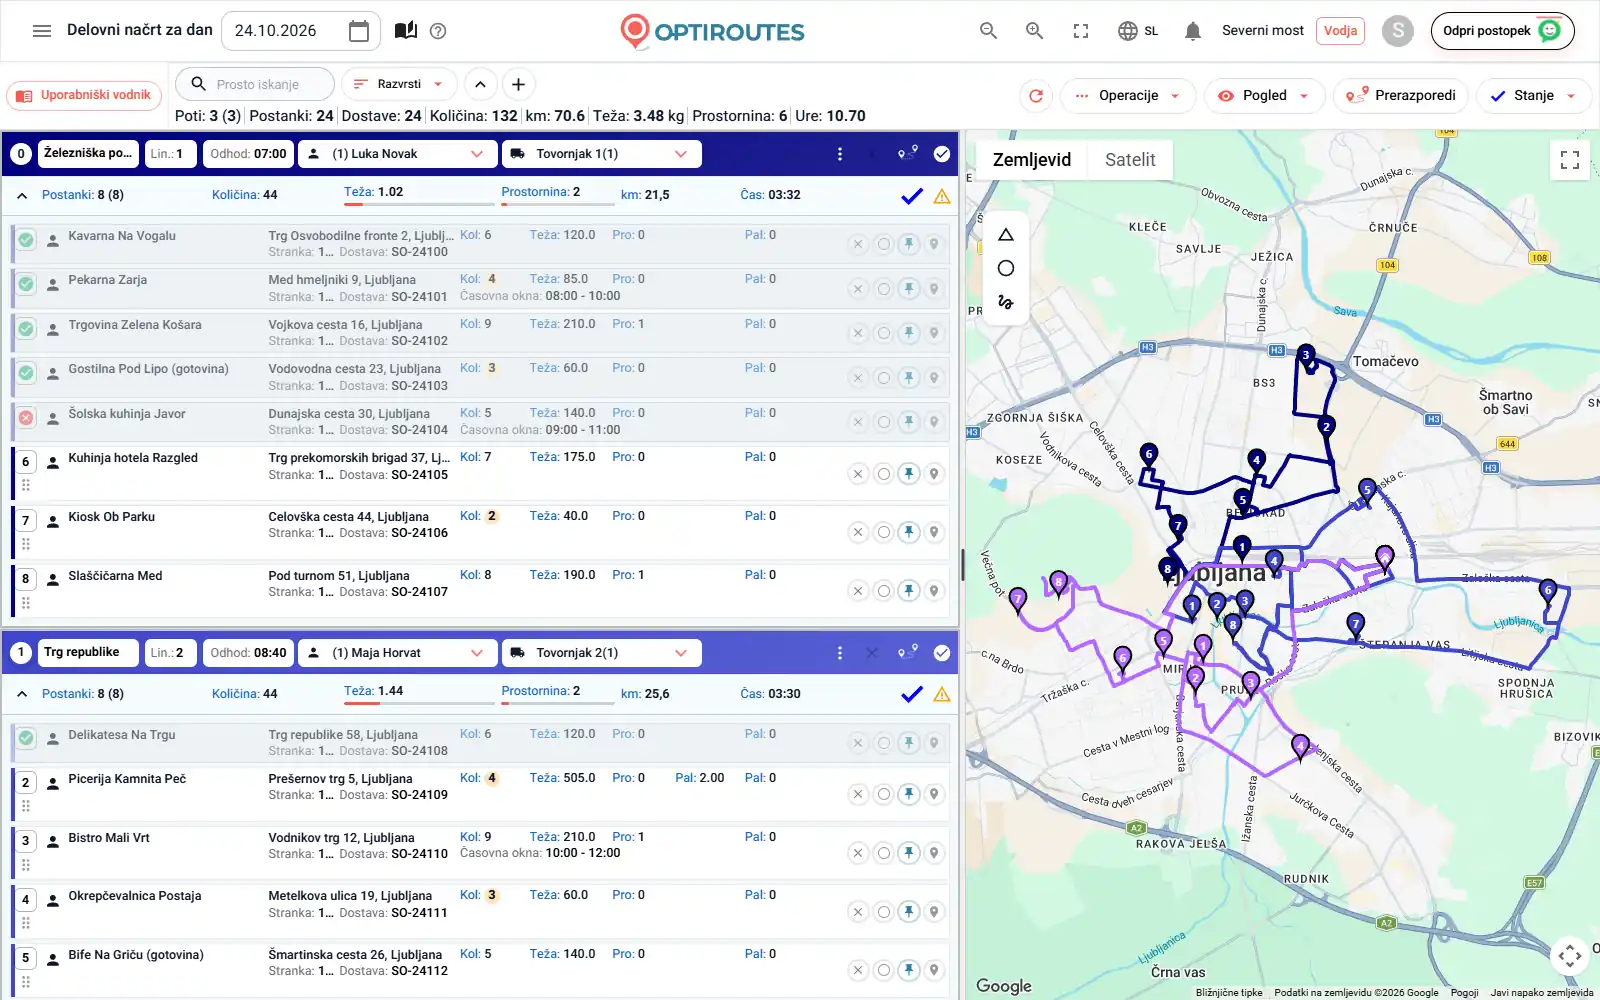Open the Luka Novak driver dropdown
This screenshot has height=1000, width=1600.
coord(397,154)
